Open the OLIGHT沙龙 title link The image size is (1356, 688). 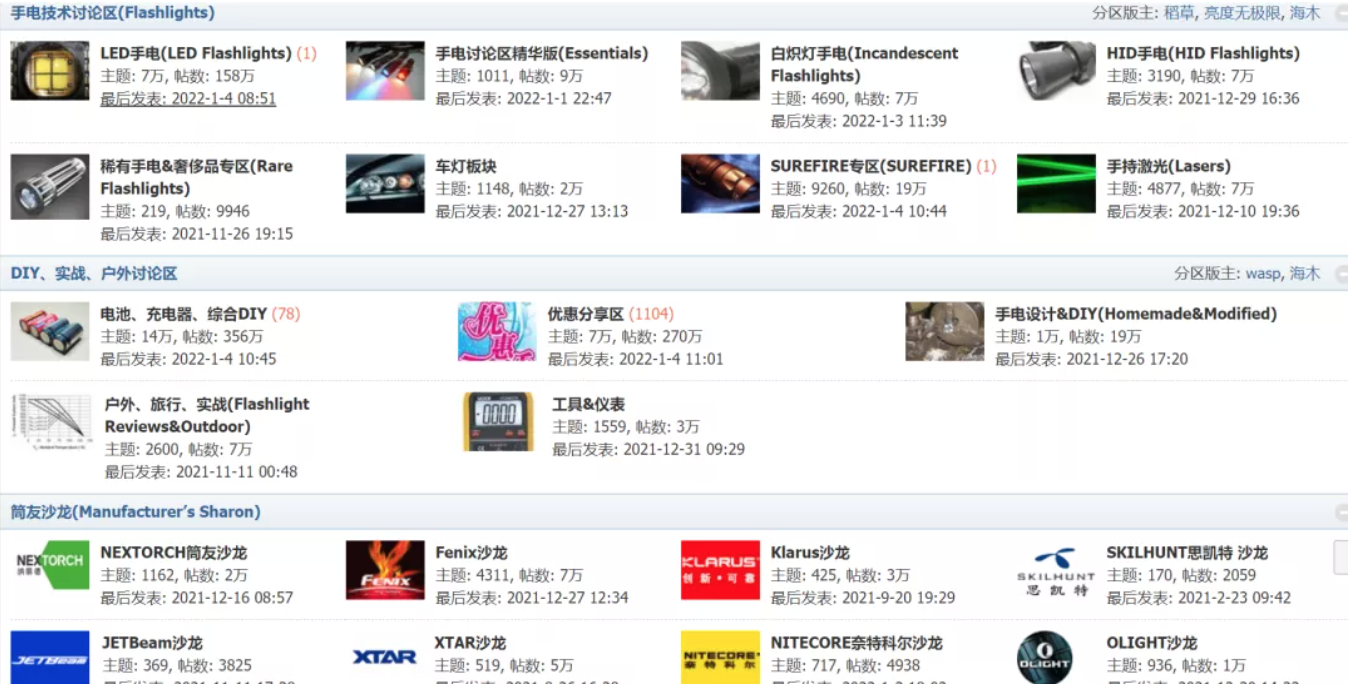point(1152,643)
